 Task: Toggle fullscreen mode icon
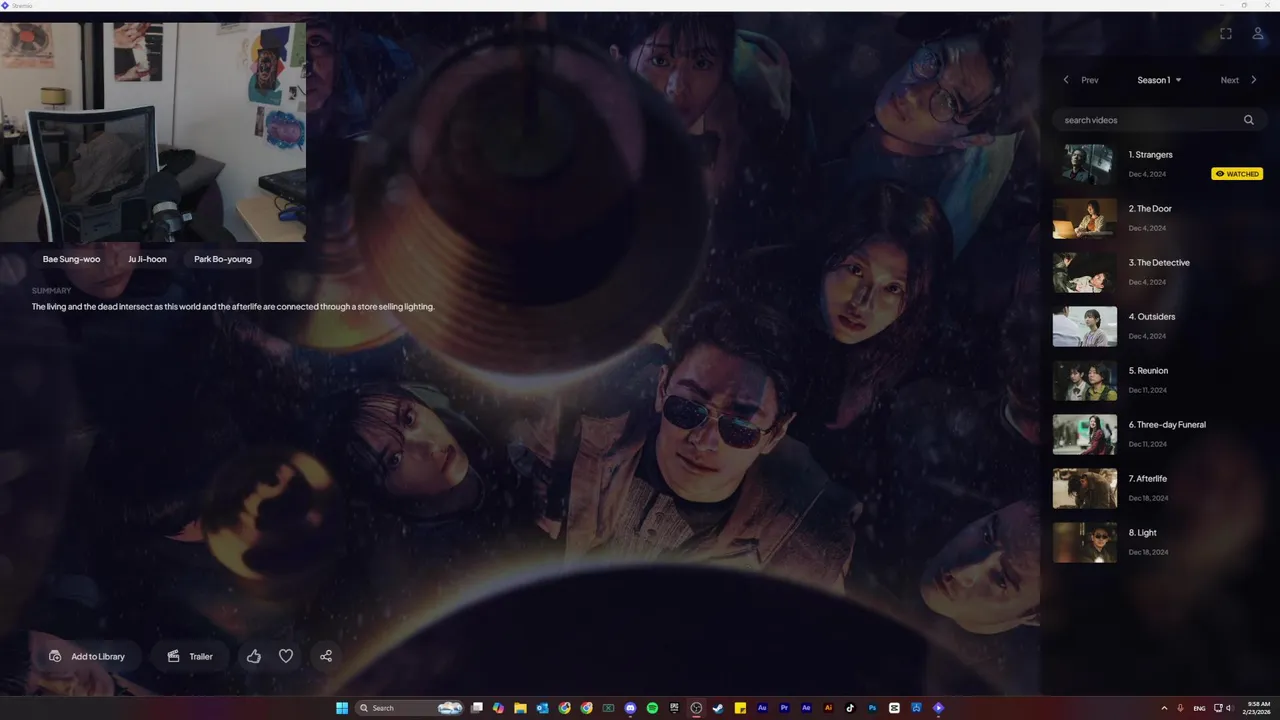pos(1226,33)
